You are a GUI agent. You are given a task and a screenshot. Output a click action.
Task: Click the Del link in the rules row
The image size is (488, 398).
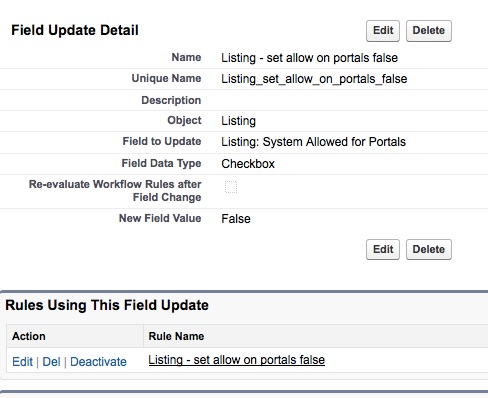coord(51,362)
